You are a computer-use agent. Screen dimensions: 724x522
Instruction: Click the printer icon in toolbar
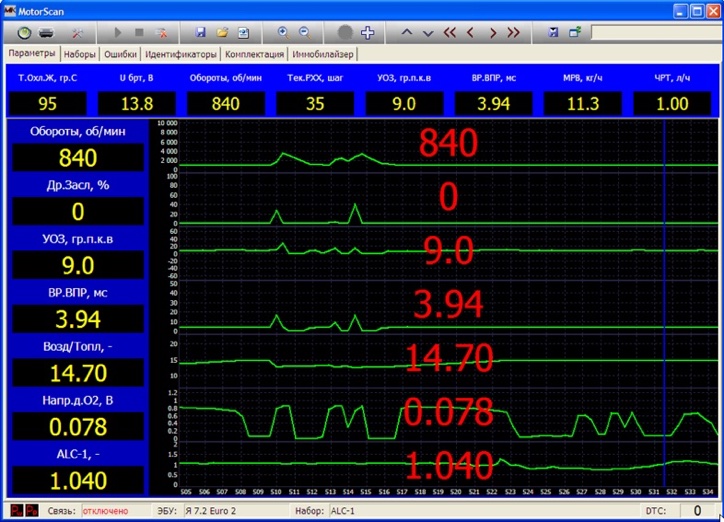46,33
